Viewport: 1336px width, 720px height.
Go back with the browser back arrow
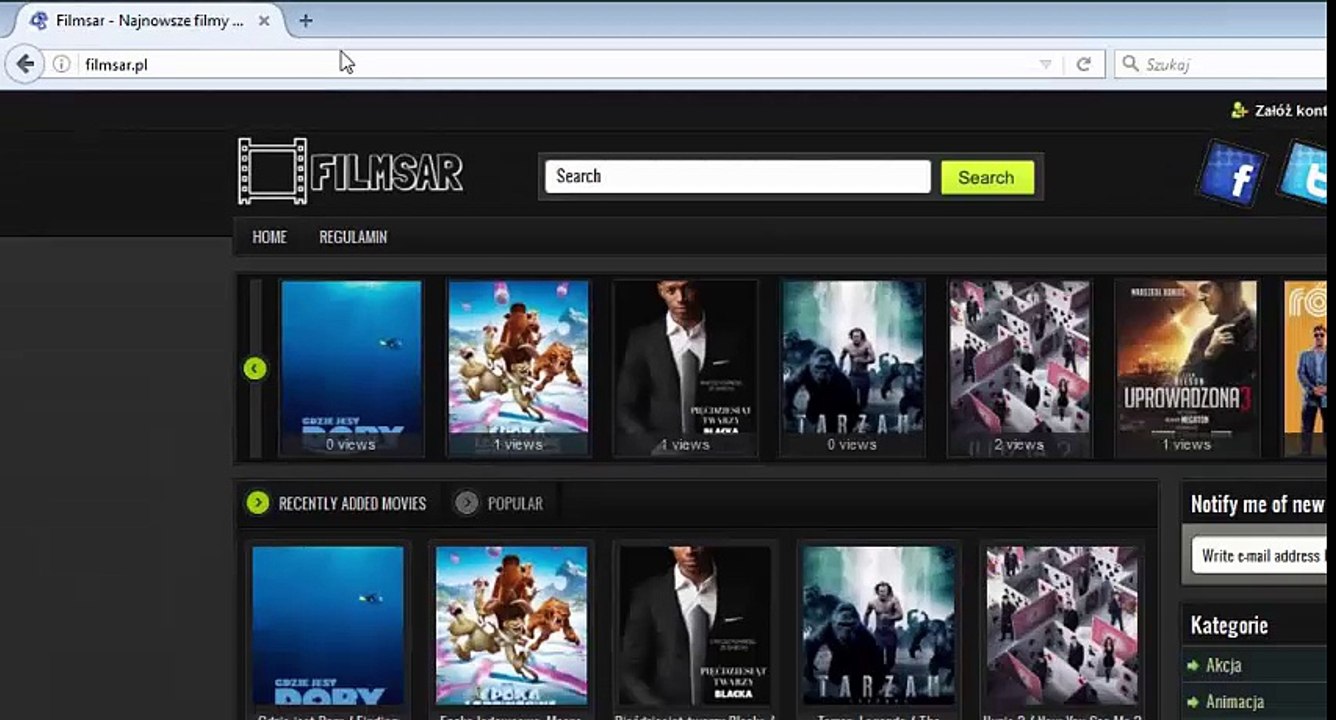pyautogui.click(x=24, y=64)
